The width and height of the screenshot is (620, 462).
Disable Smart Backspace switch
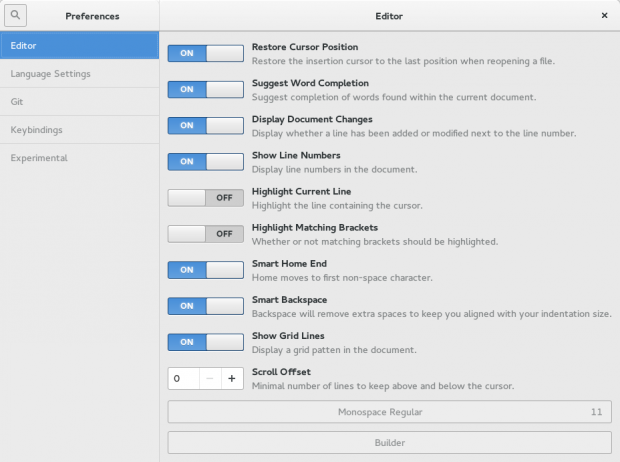(x=205, y=305)
